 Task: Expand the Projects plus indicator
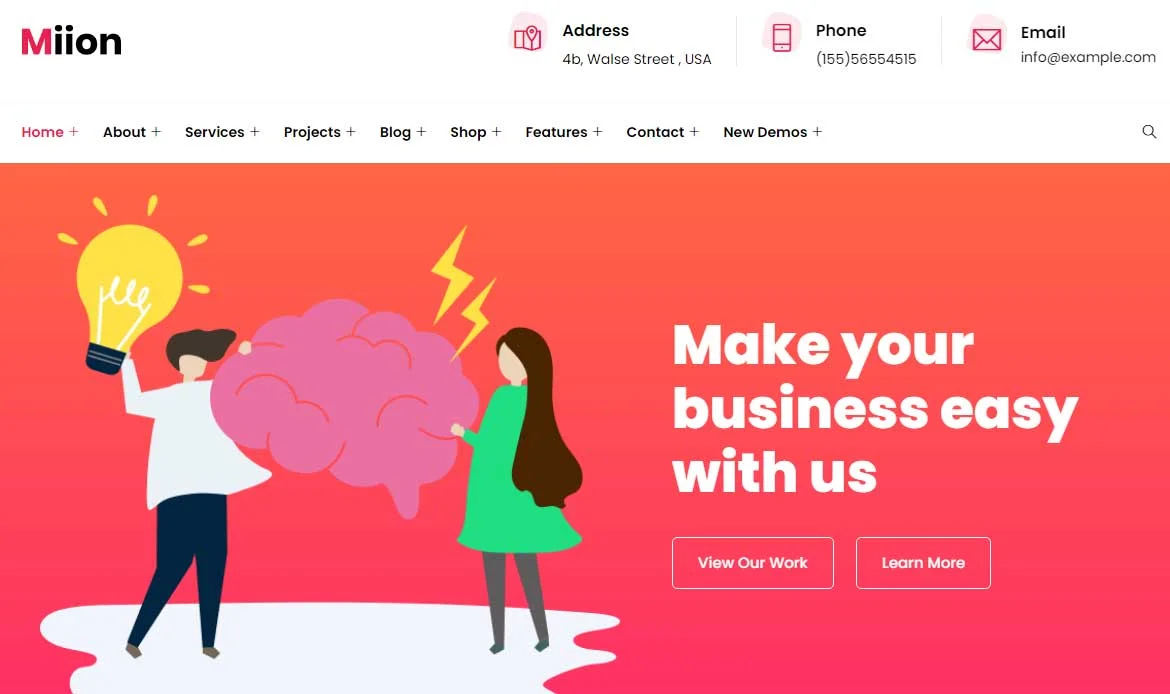click(x=351, y=131)
